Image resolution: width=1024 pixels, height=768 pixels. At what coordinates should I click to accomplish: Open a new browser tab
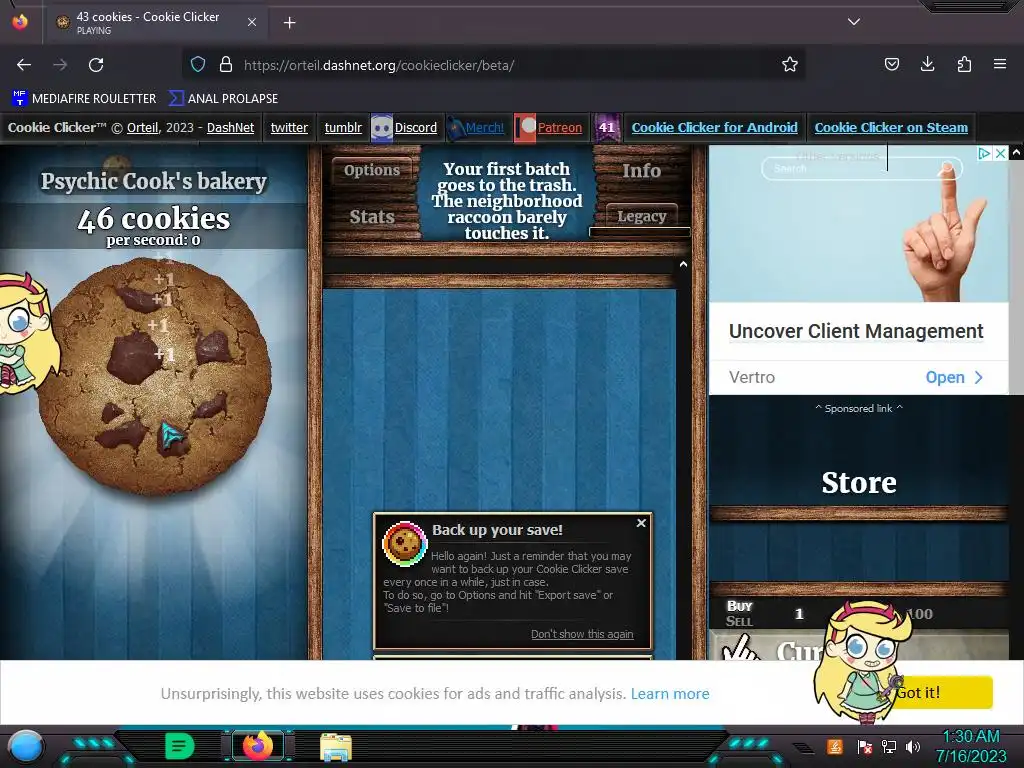point(289,23)
